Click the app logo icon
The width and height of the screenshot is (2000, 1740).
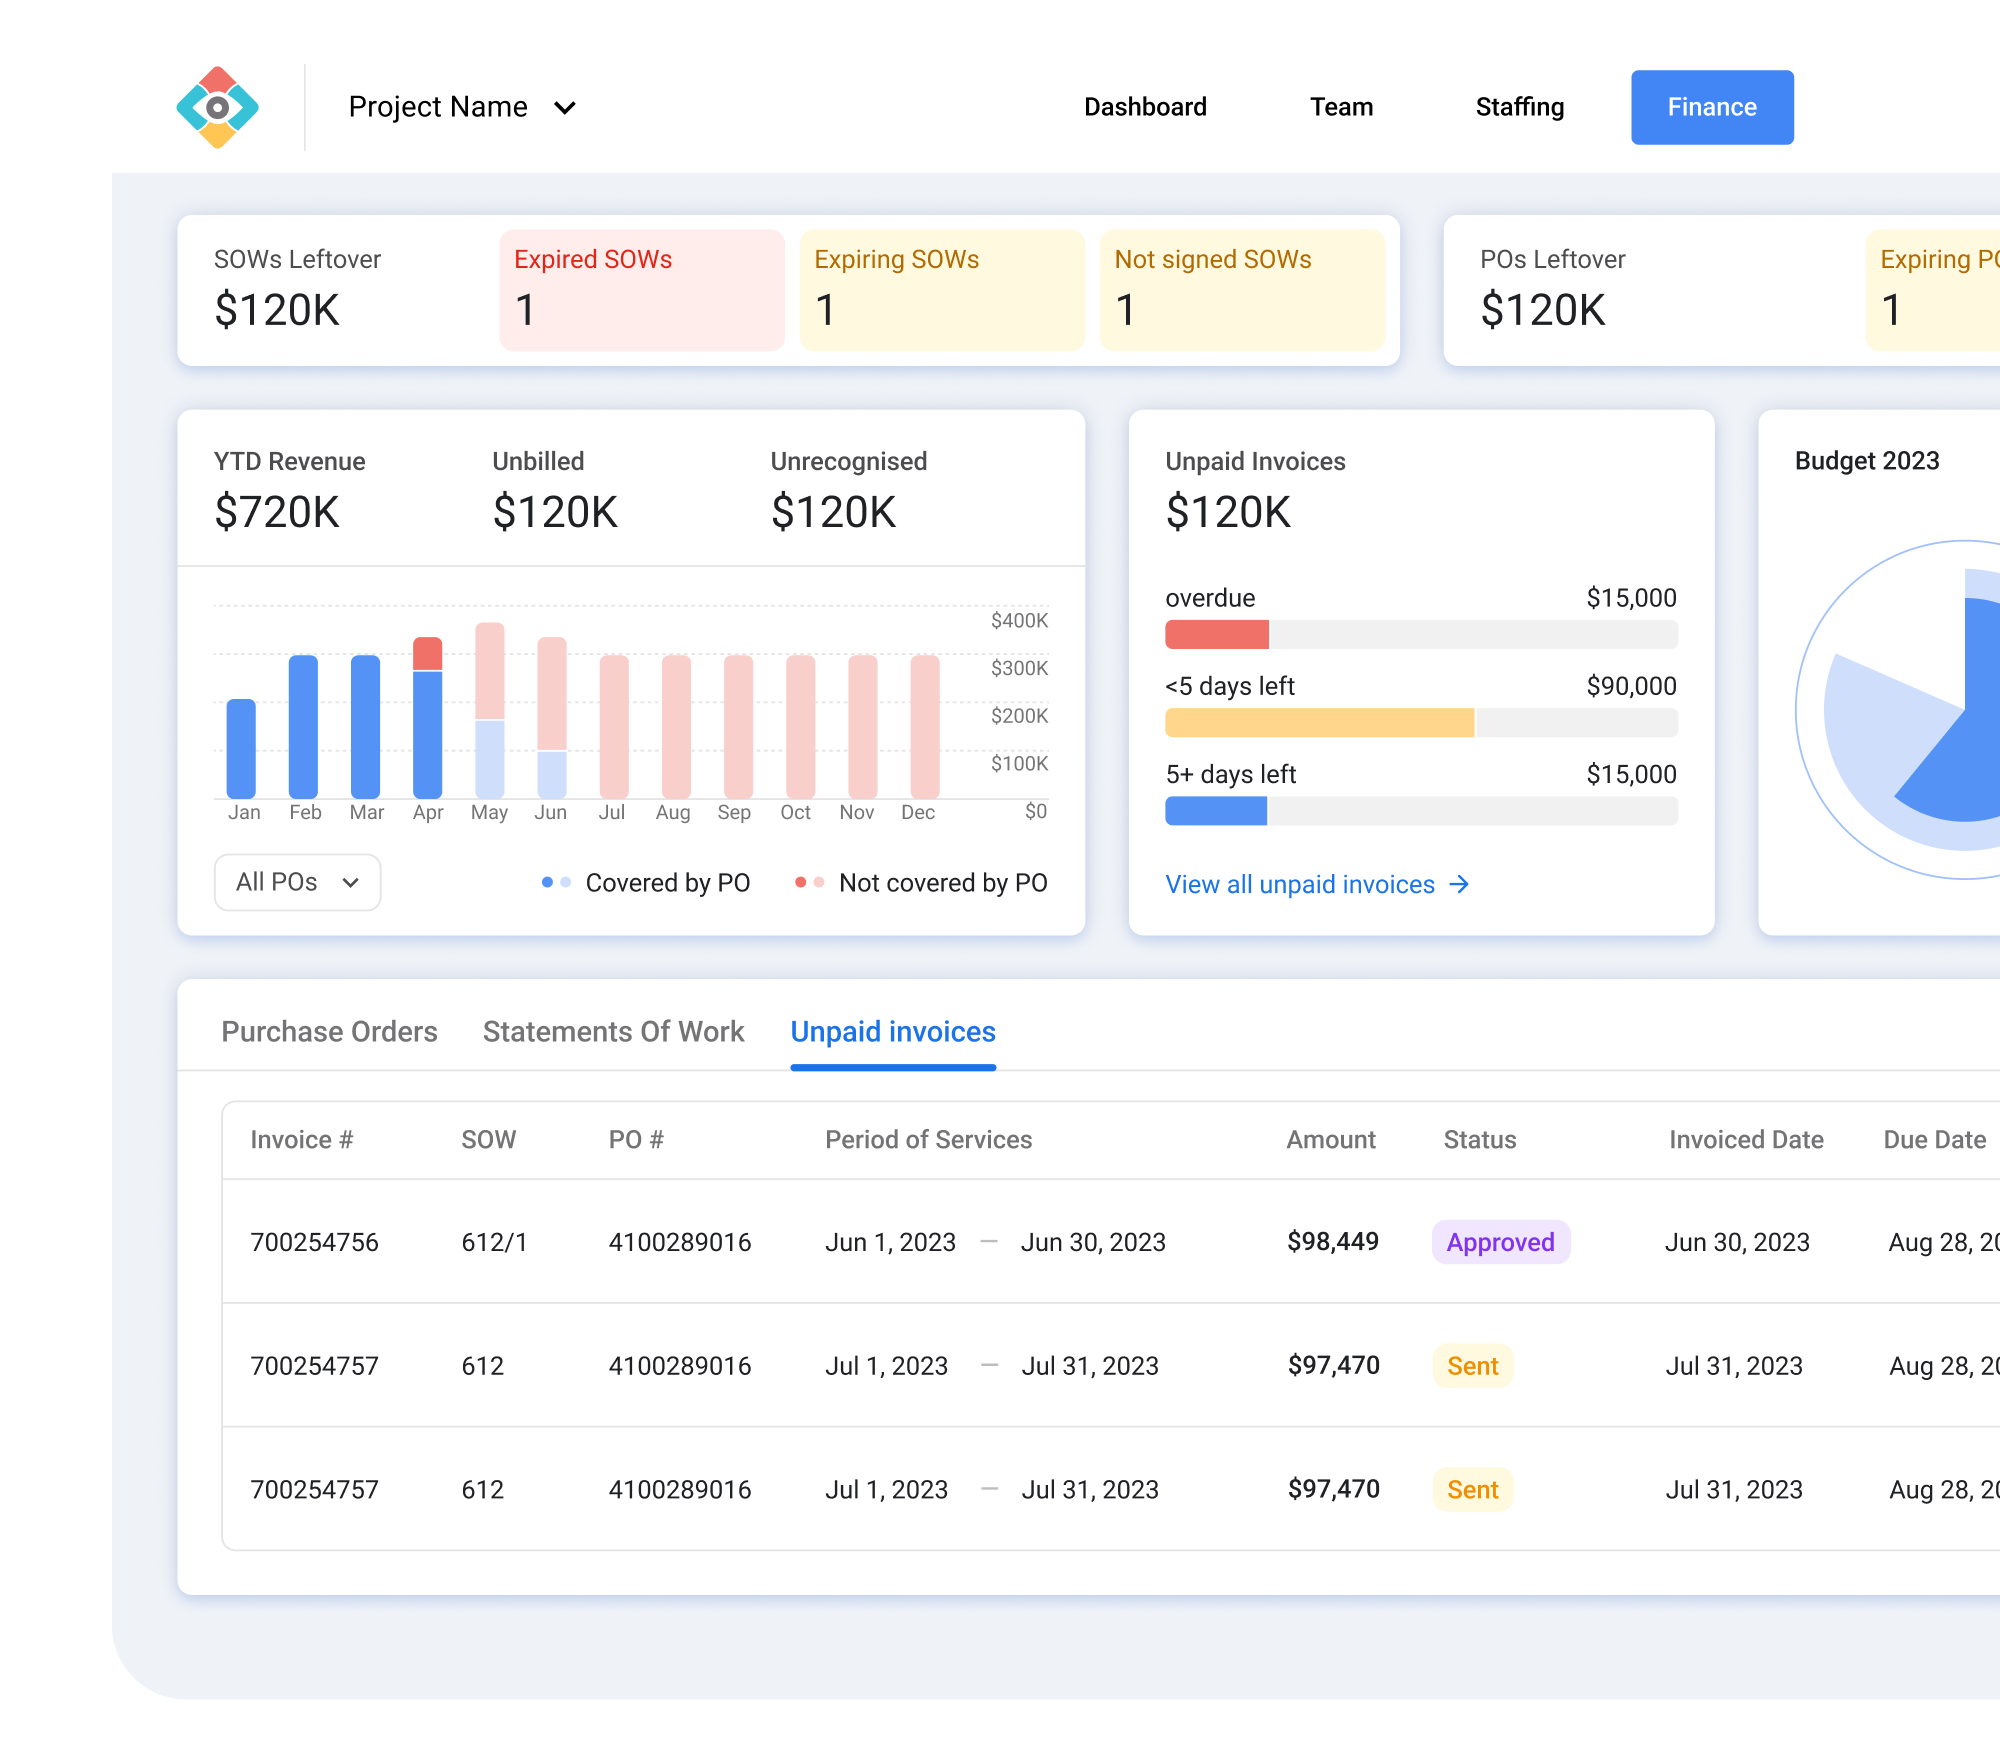point(217,107)
